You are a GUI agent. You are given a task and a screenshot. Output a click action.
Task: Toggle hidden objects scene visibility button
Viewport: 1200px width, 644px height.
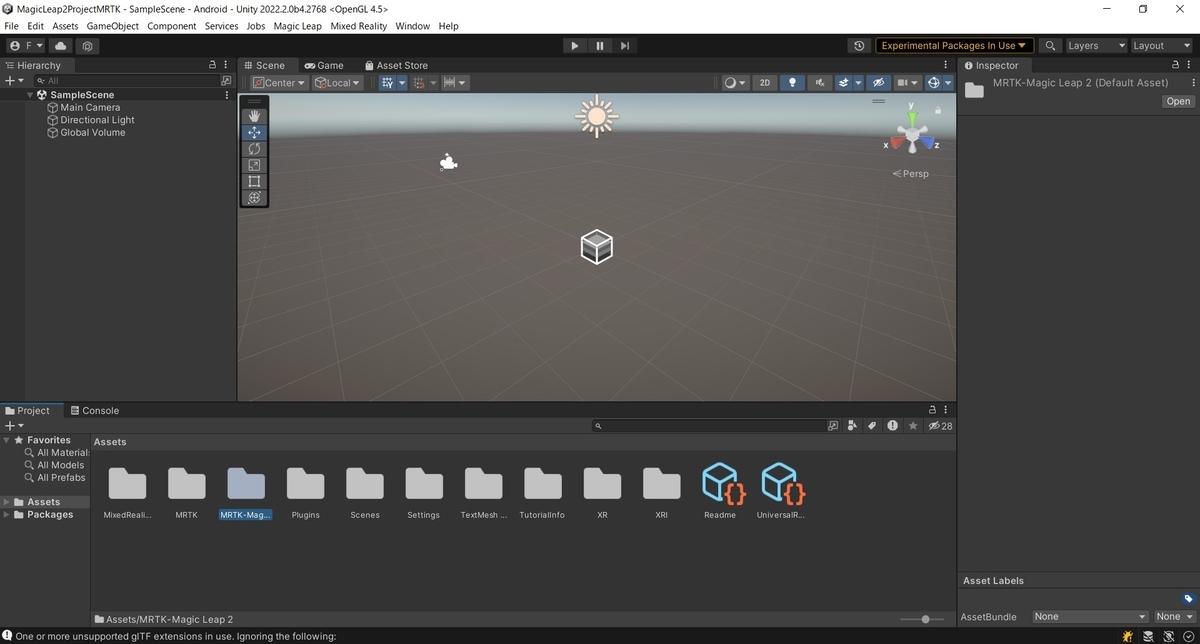pos(878,83)
